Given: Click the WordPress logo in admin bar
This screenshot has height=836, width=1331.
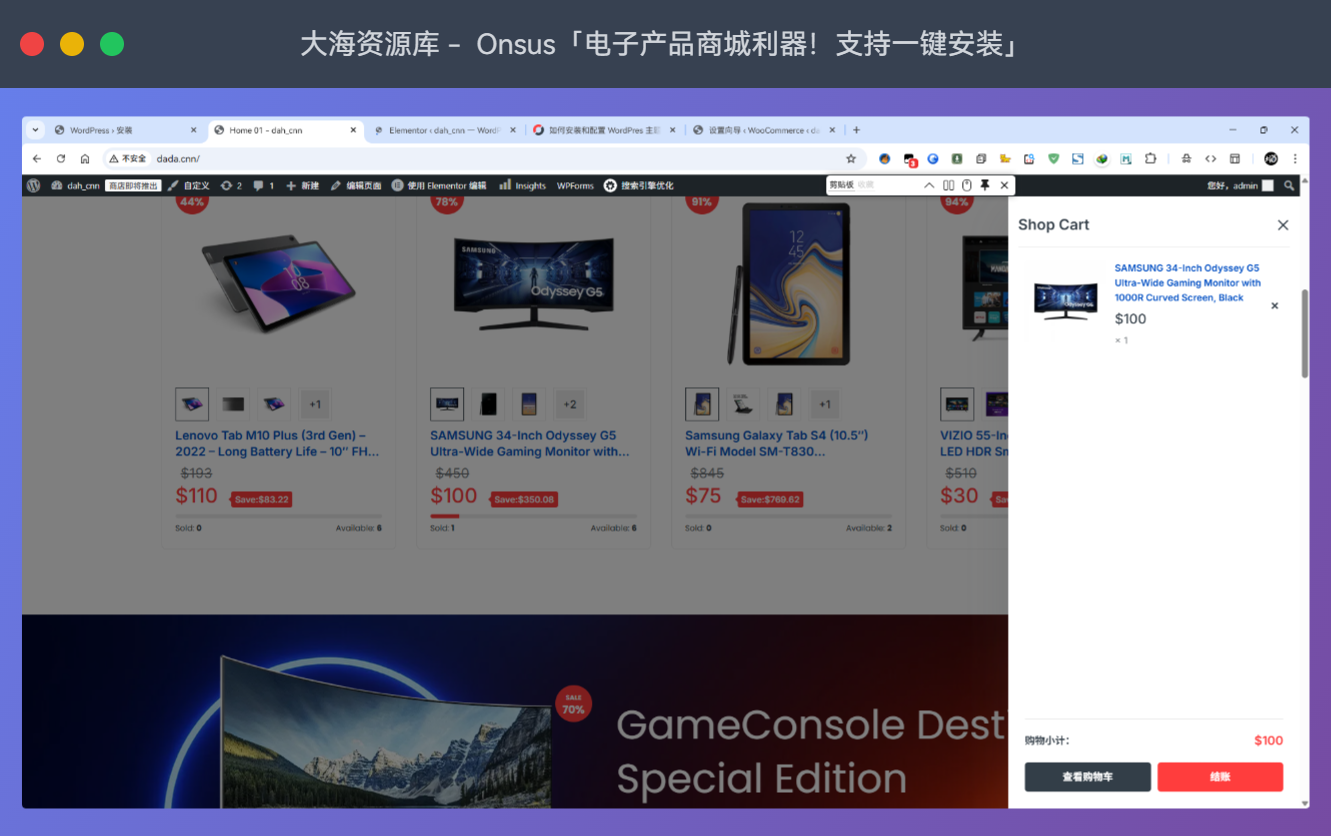Looking at the screenshot, I should (33, 185).
